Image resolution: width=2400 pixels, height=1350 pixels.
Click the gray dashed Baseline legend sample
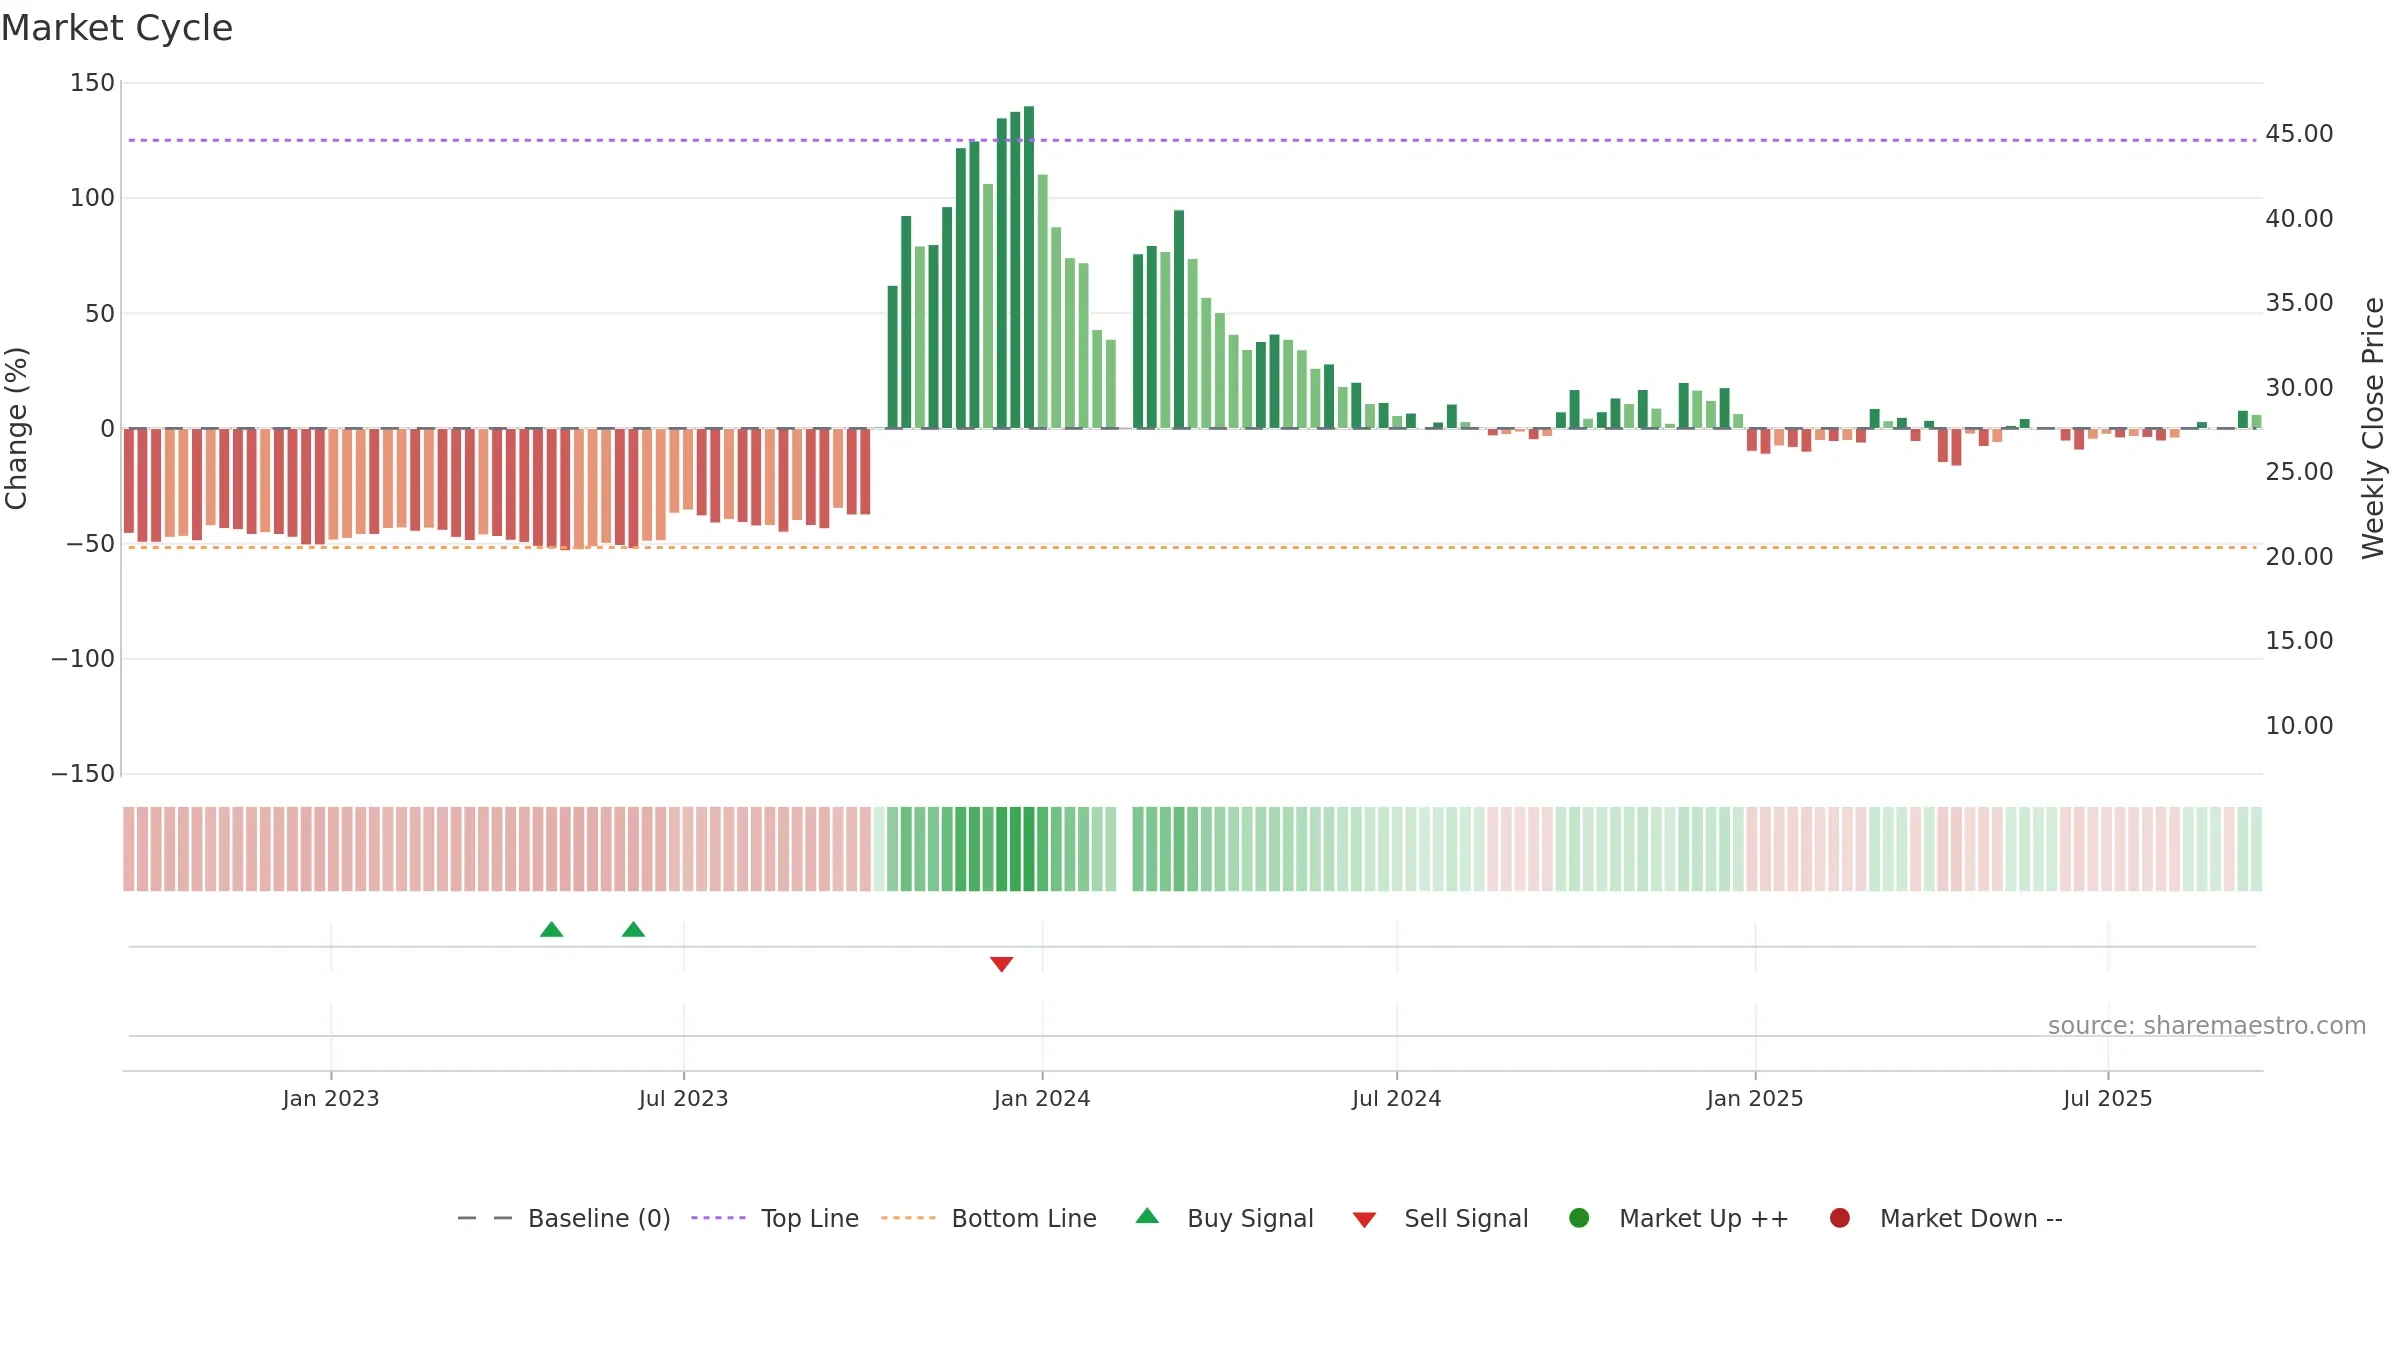pyautogui.click(x=484, y=1218)
